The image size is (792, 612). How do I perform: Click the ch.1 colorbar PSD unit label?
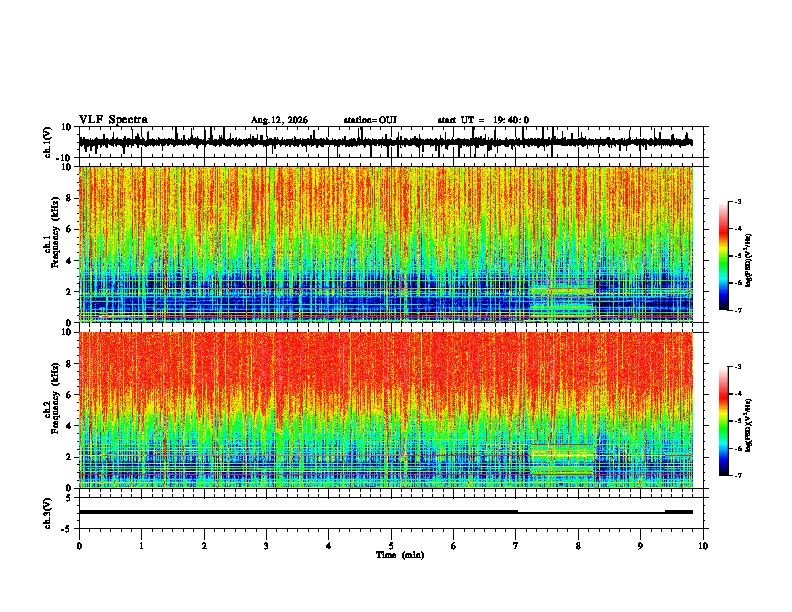tap(749, 261)
